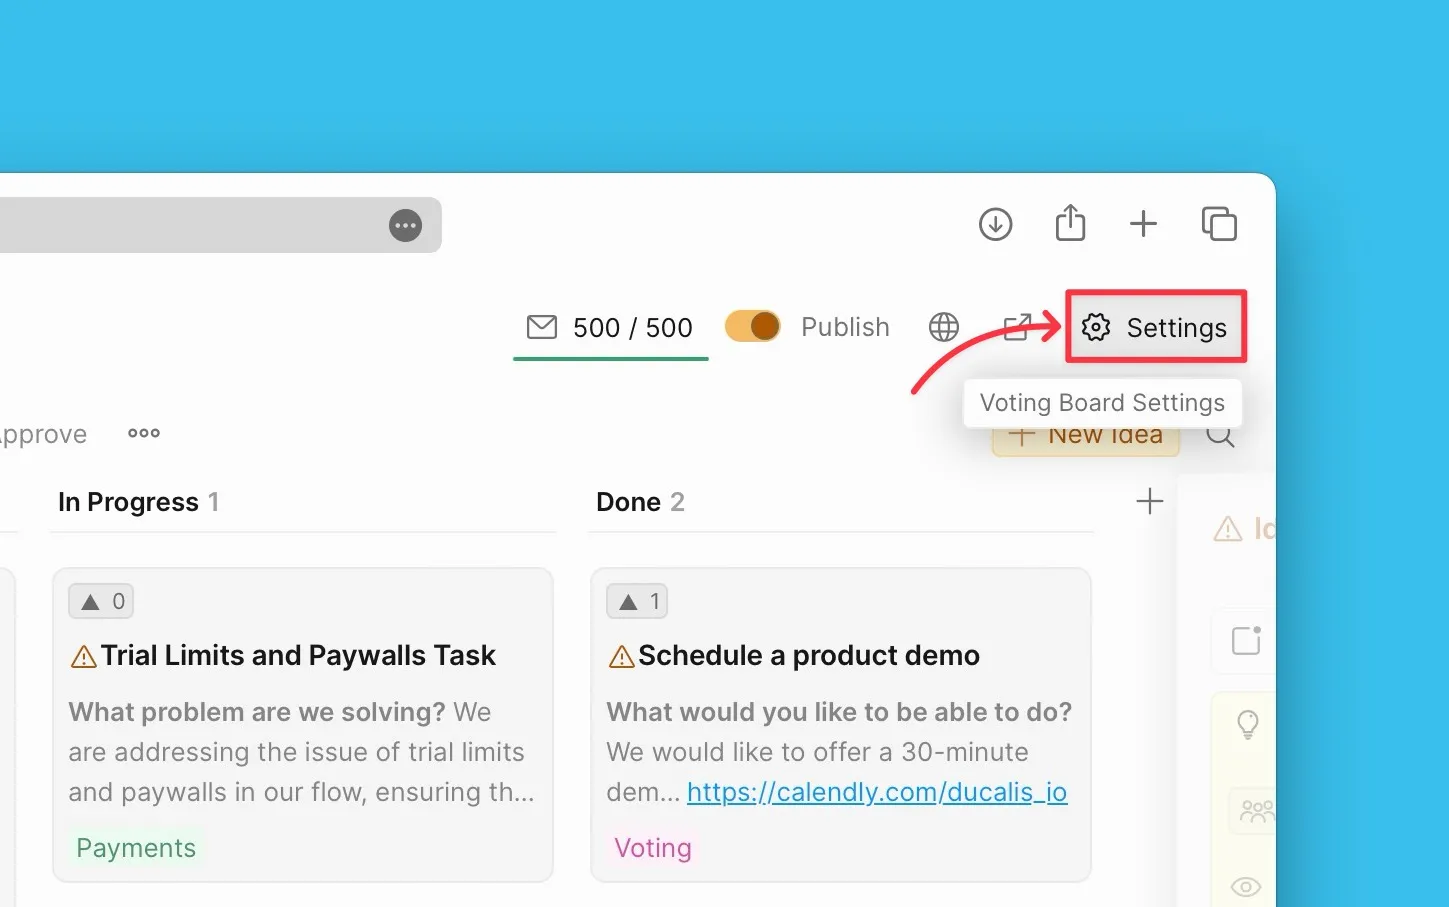This screenshot has height=907, width=1449.
Task: Click the browser downloads icon
Action: pyautogui.click(x=995, y=224)
